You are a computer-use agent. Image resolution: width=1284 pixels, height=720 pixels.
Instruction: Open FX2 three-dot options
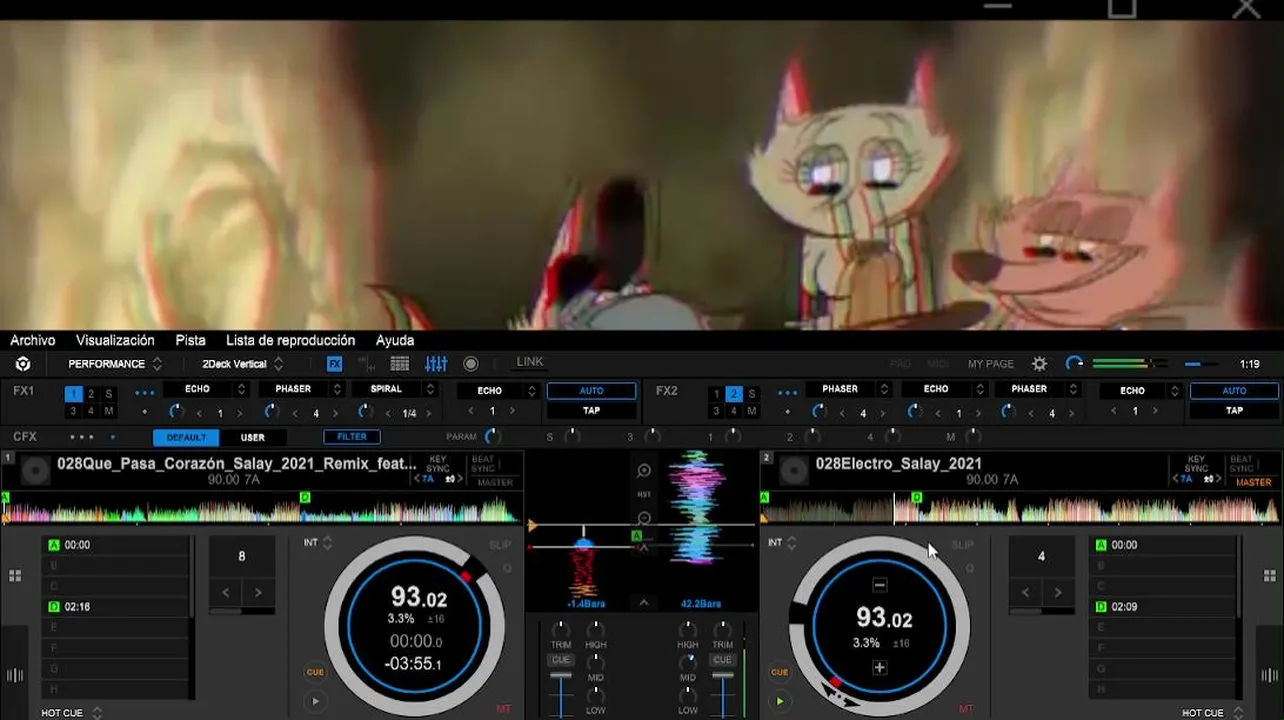click(x=788, y=392)
